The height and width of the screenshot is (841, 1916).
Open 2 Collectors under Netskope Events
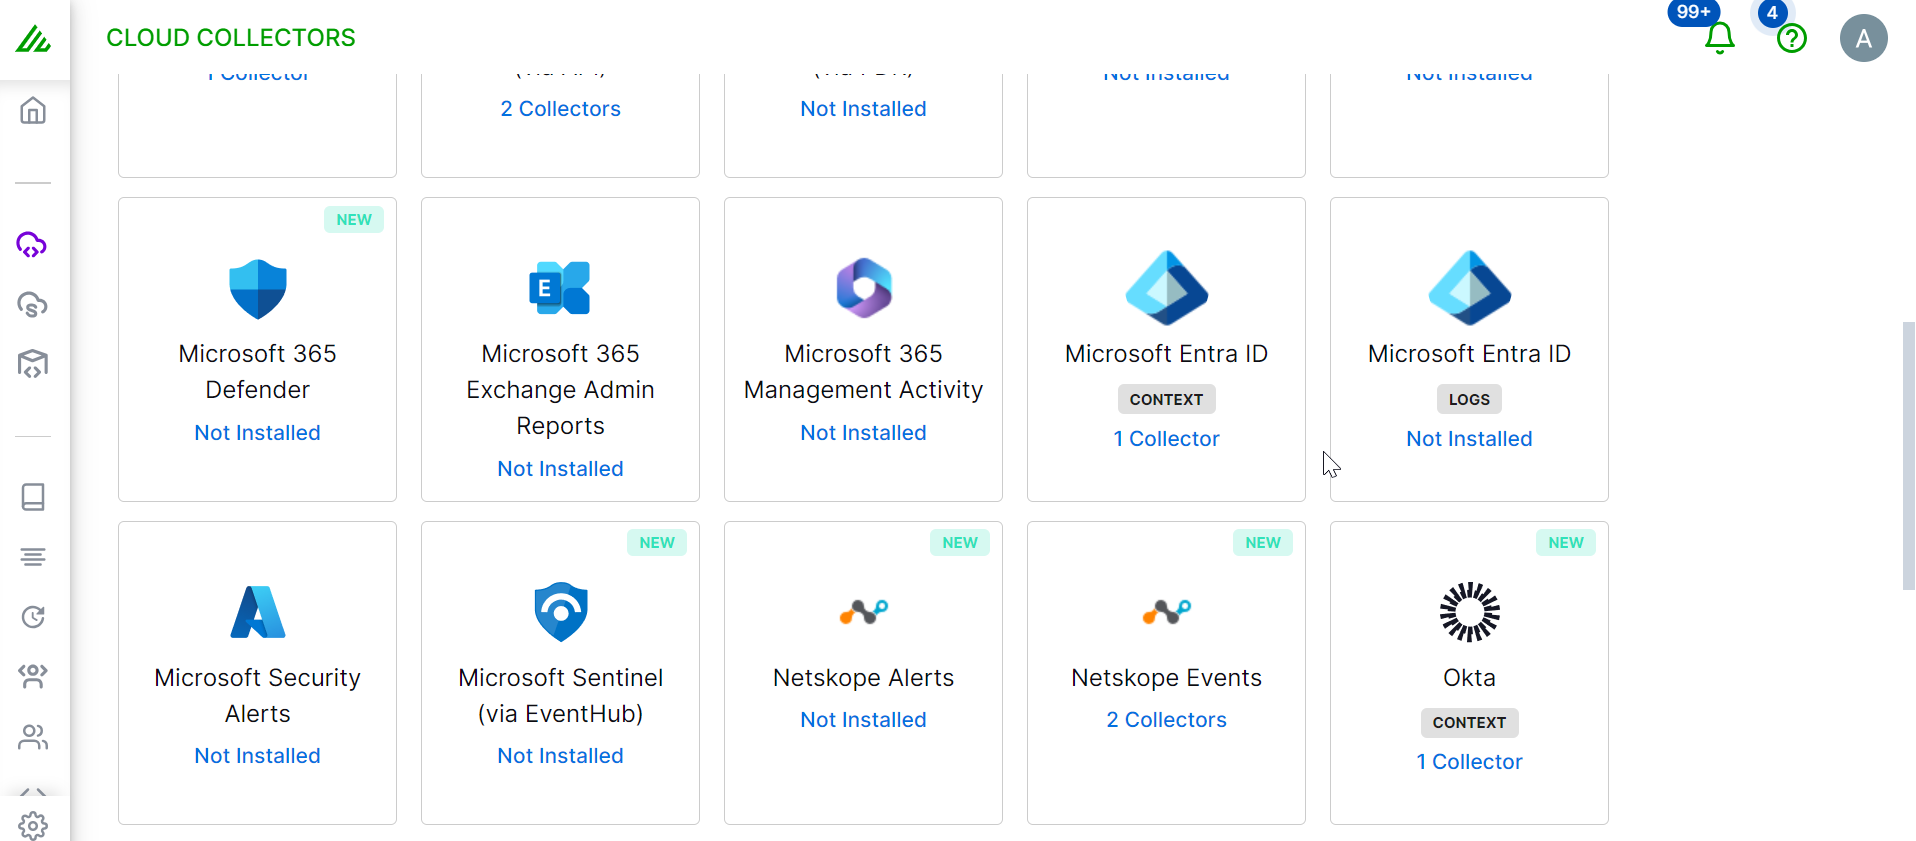(x=1167, y=720)
